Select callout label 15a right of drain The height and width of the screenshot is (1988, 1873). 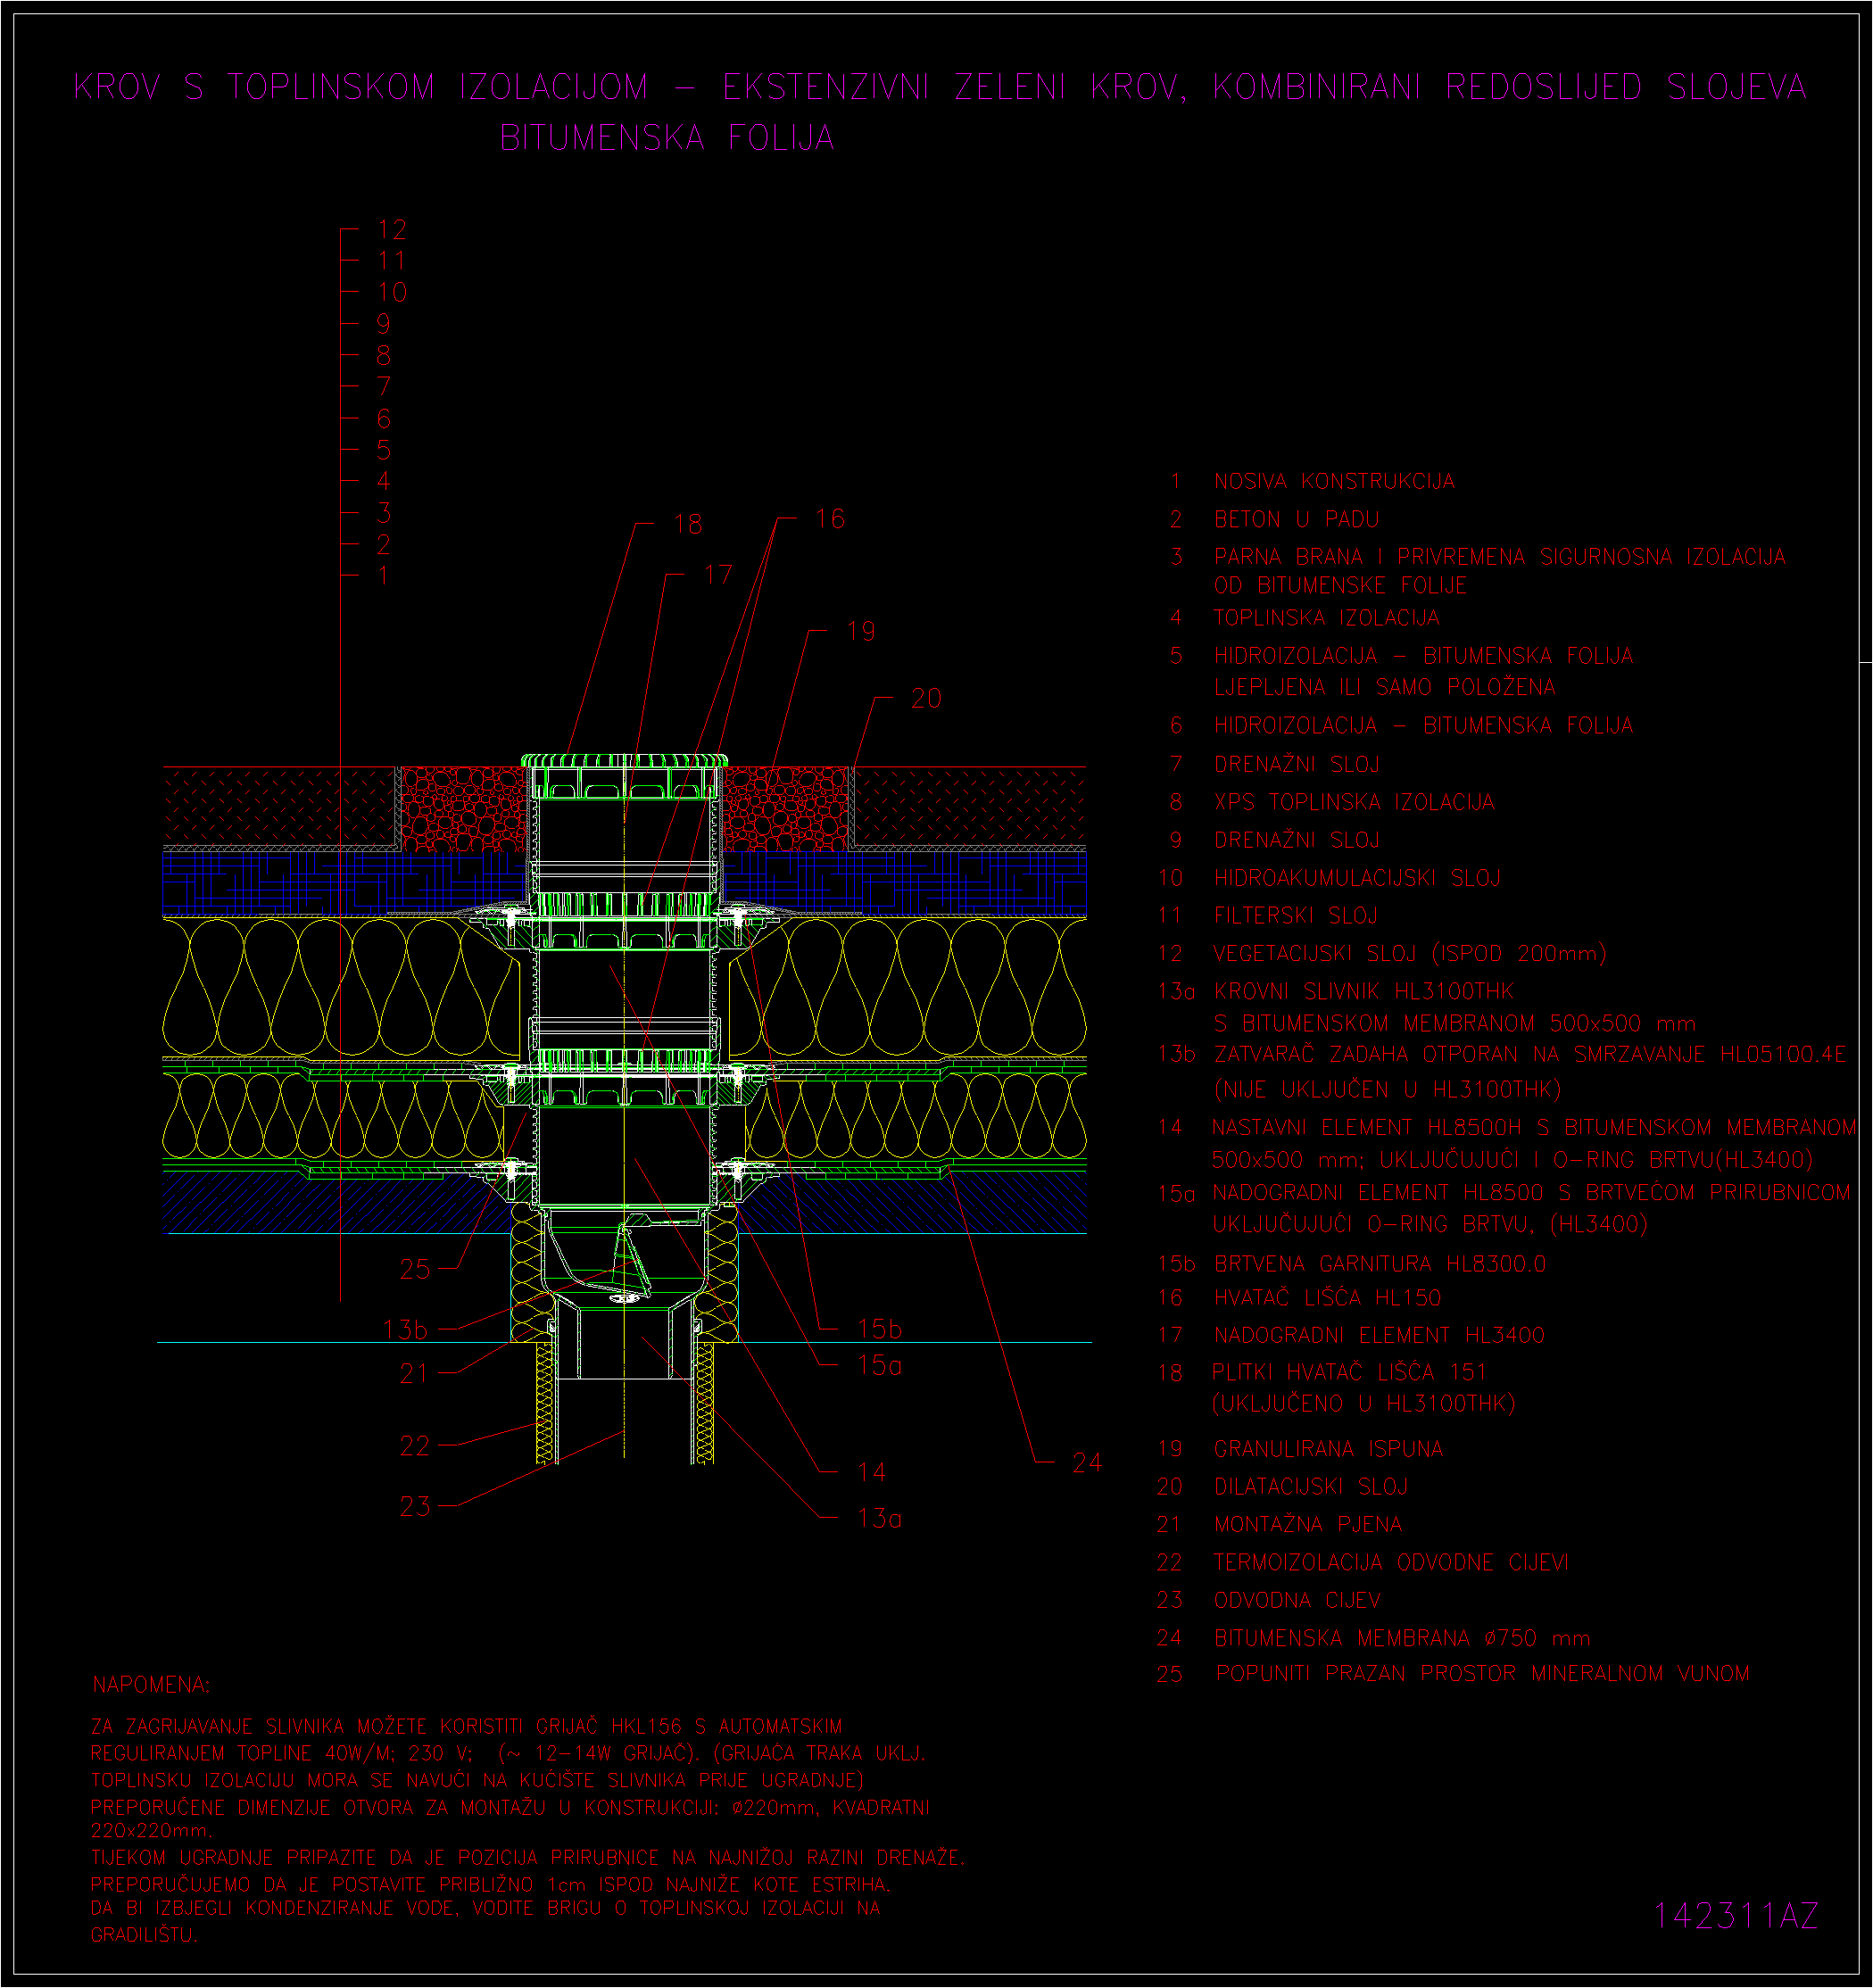(880, 1366)
